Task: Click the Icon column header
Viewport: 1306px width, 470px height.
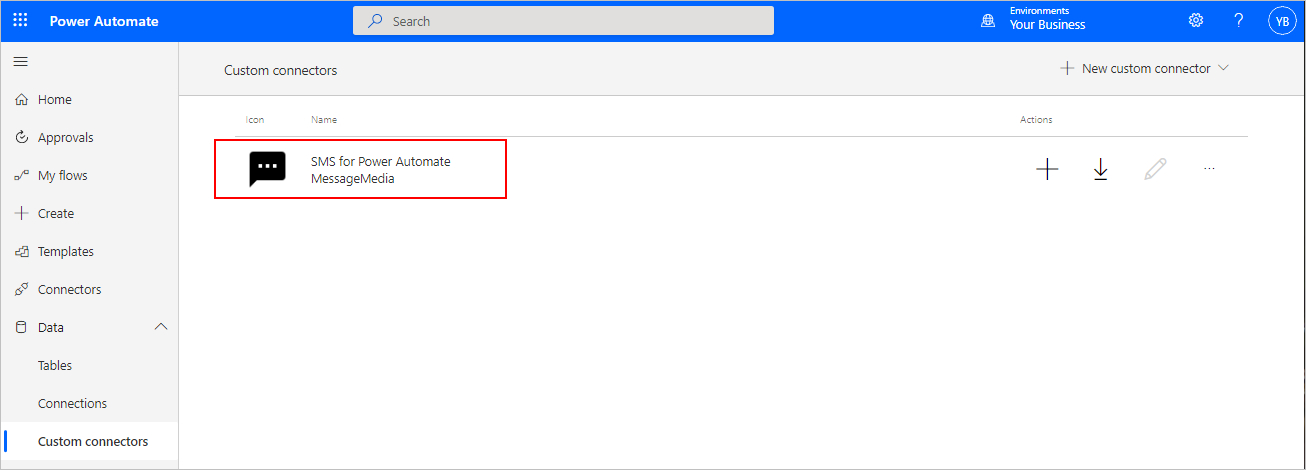Action: tap(256, 120)
